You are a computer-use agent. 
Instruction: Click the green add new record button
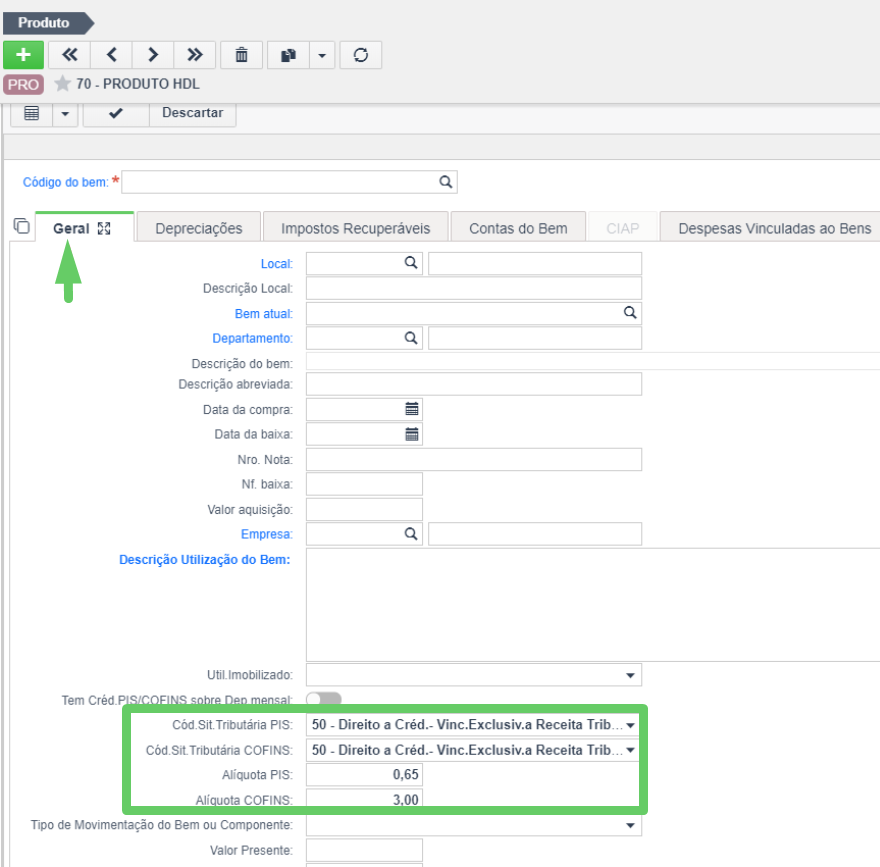(23, 55)
